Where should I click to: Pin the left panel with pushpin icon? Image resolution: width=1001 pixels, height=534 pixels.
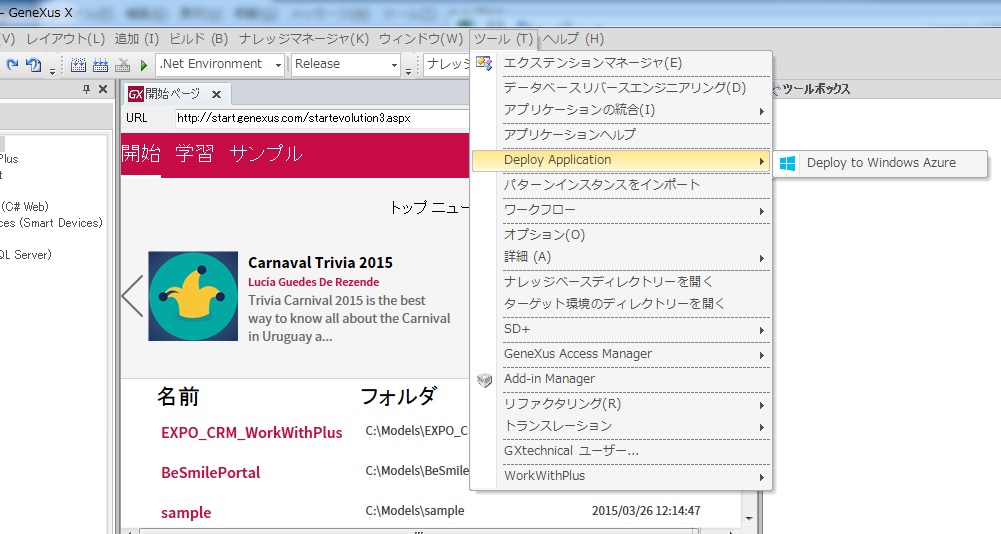tap(86, 89)
